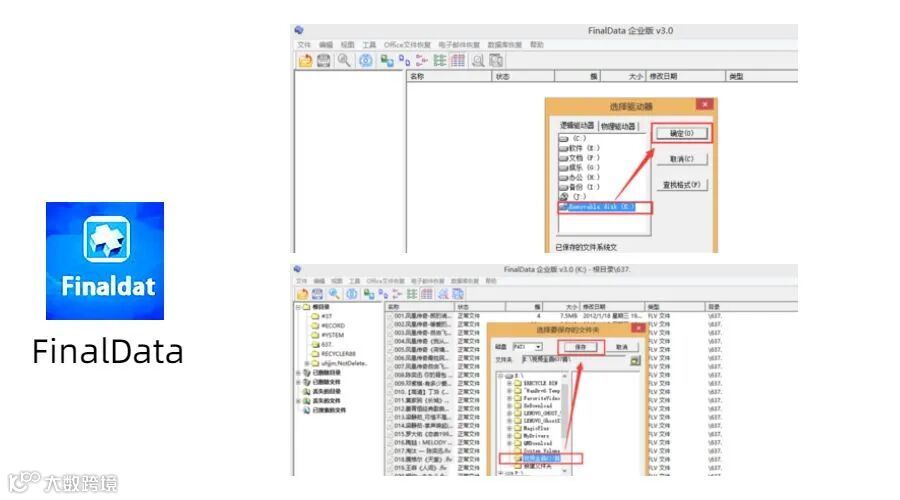900x500 pixels.
Task: Click the green tree-list view icon in lower toolbar
Action: 412,294
